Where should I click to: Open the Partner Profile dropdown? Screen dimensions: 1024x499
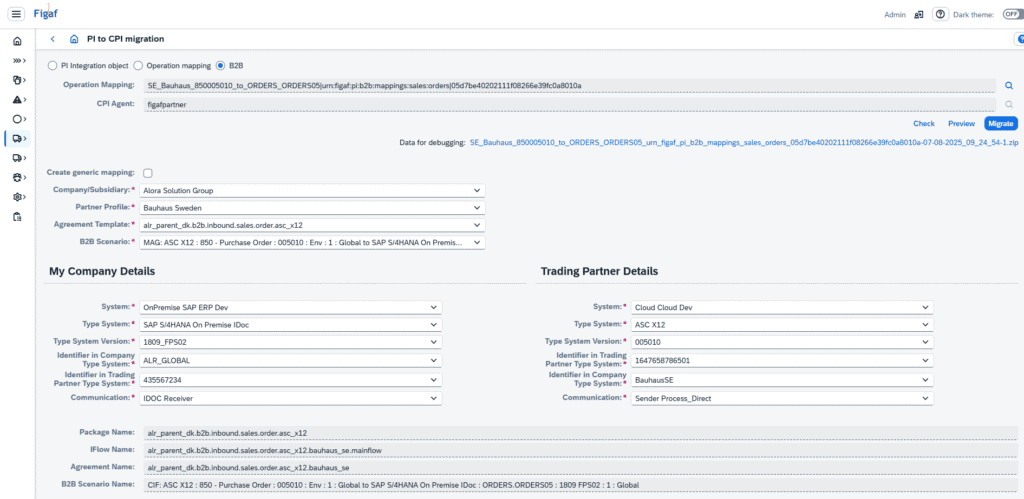point(313,208)
